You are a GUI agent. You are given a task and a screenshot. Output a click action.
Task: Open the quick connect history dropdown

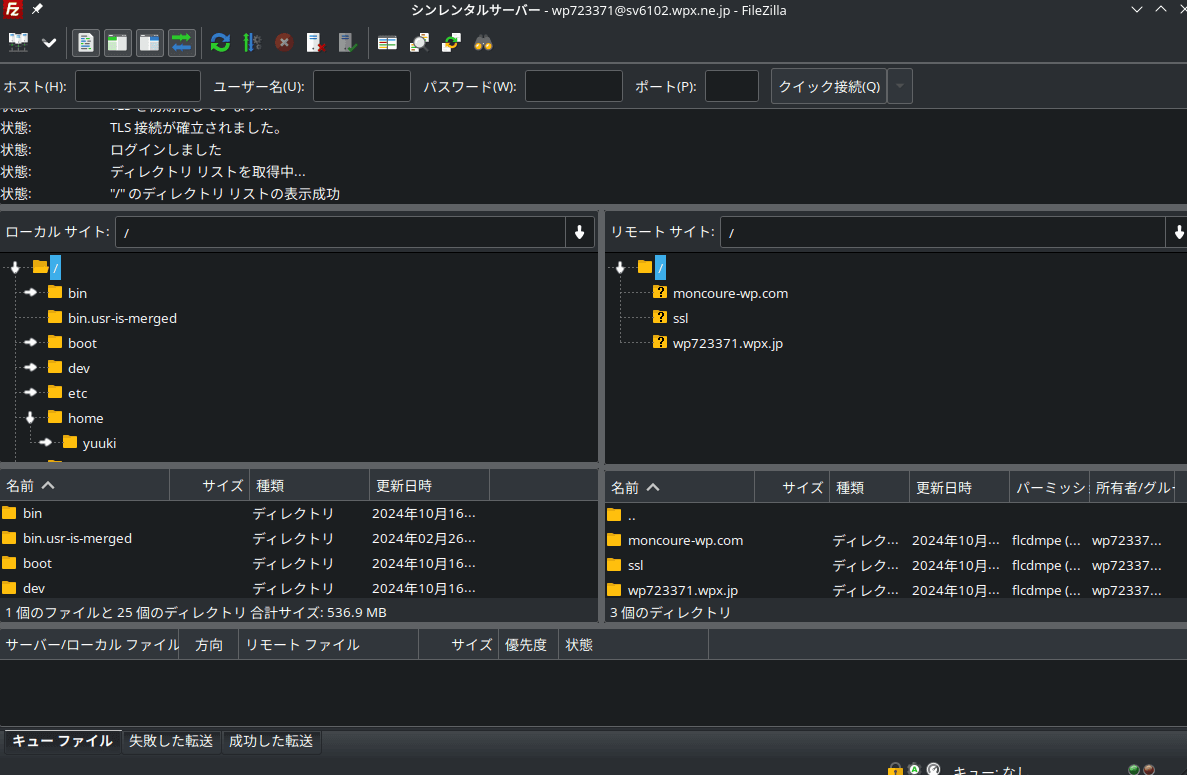899,86
